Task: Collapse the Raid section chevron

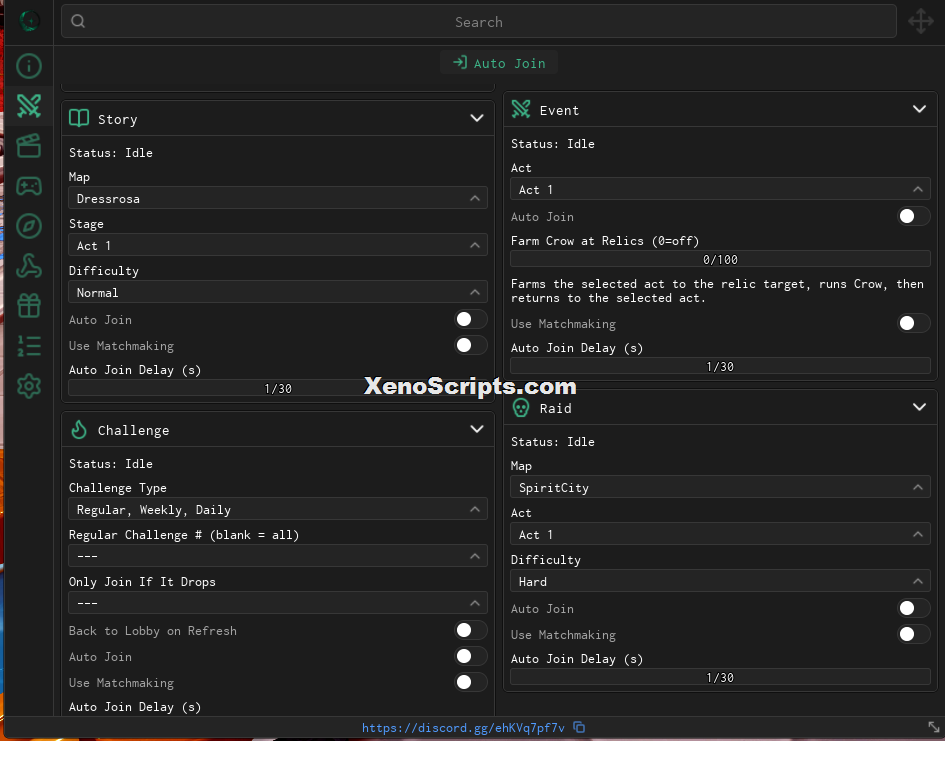Action: [919, 407]
